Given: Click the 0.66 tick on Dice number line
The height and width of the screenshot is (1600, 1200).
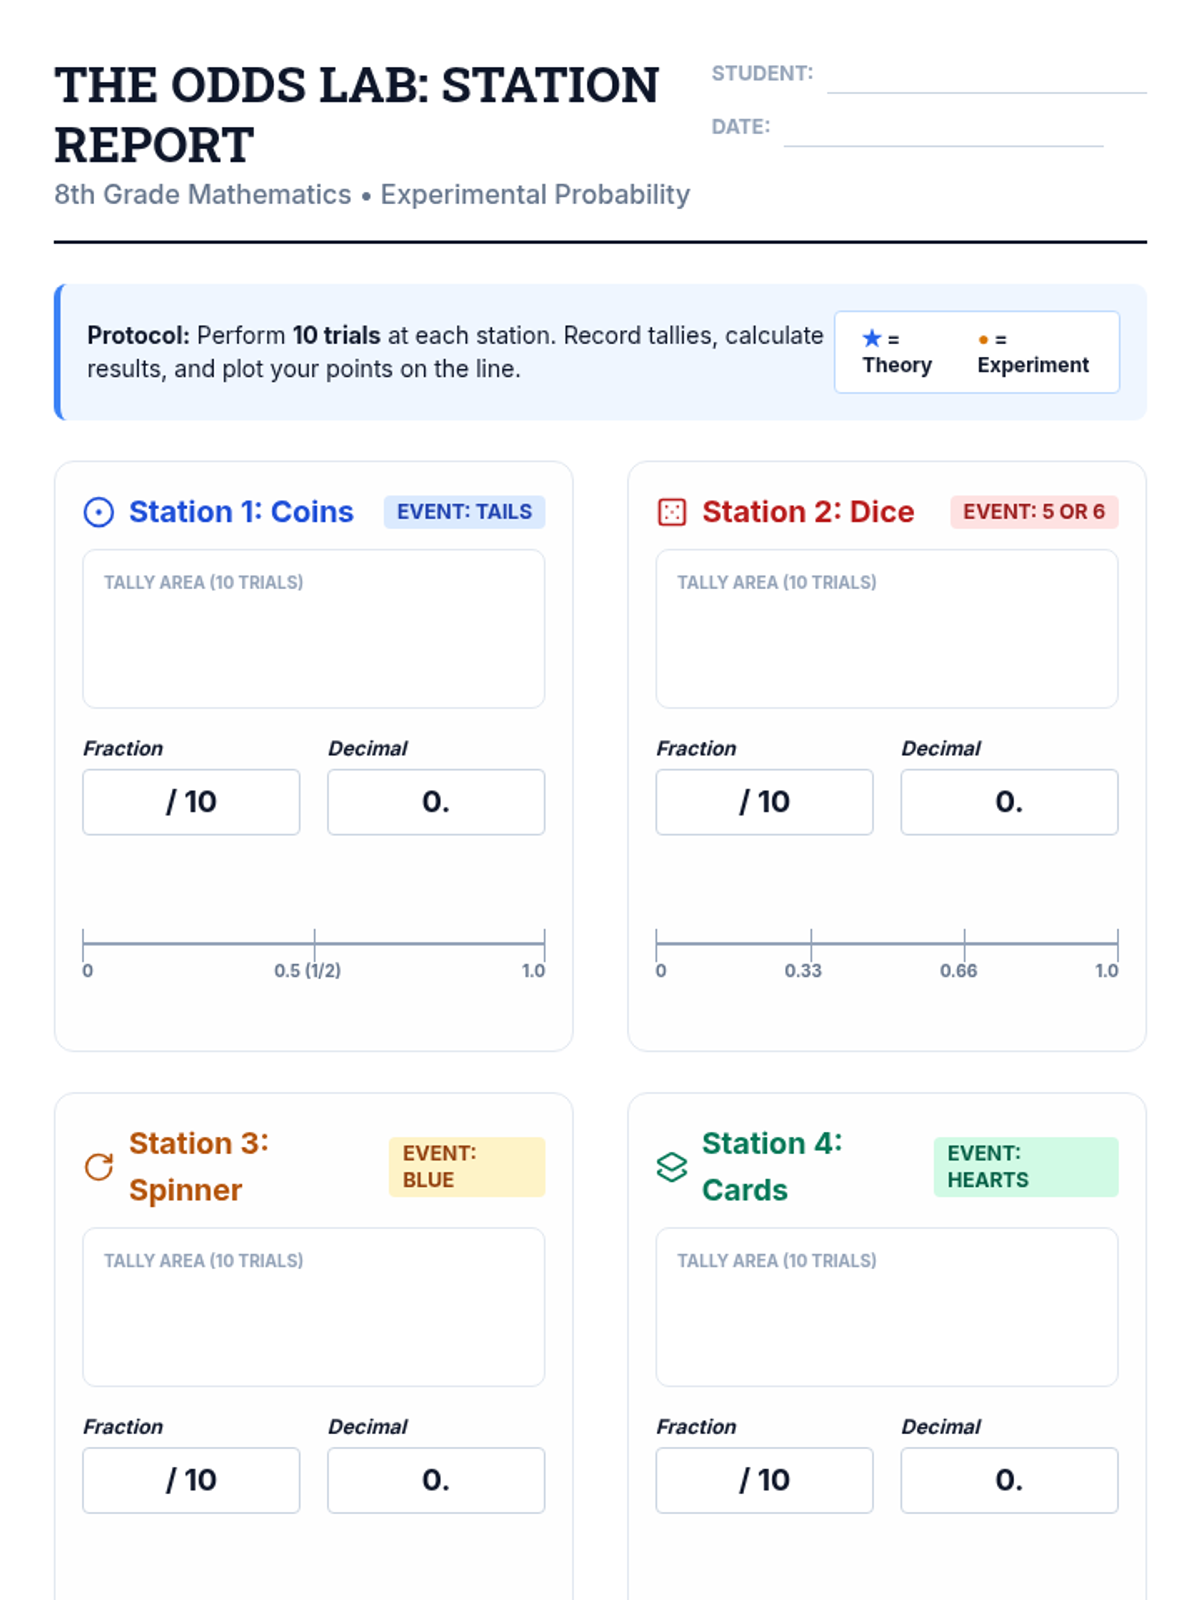Looking at the screenshot, I should pos(964,943).
